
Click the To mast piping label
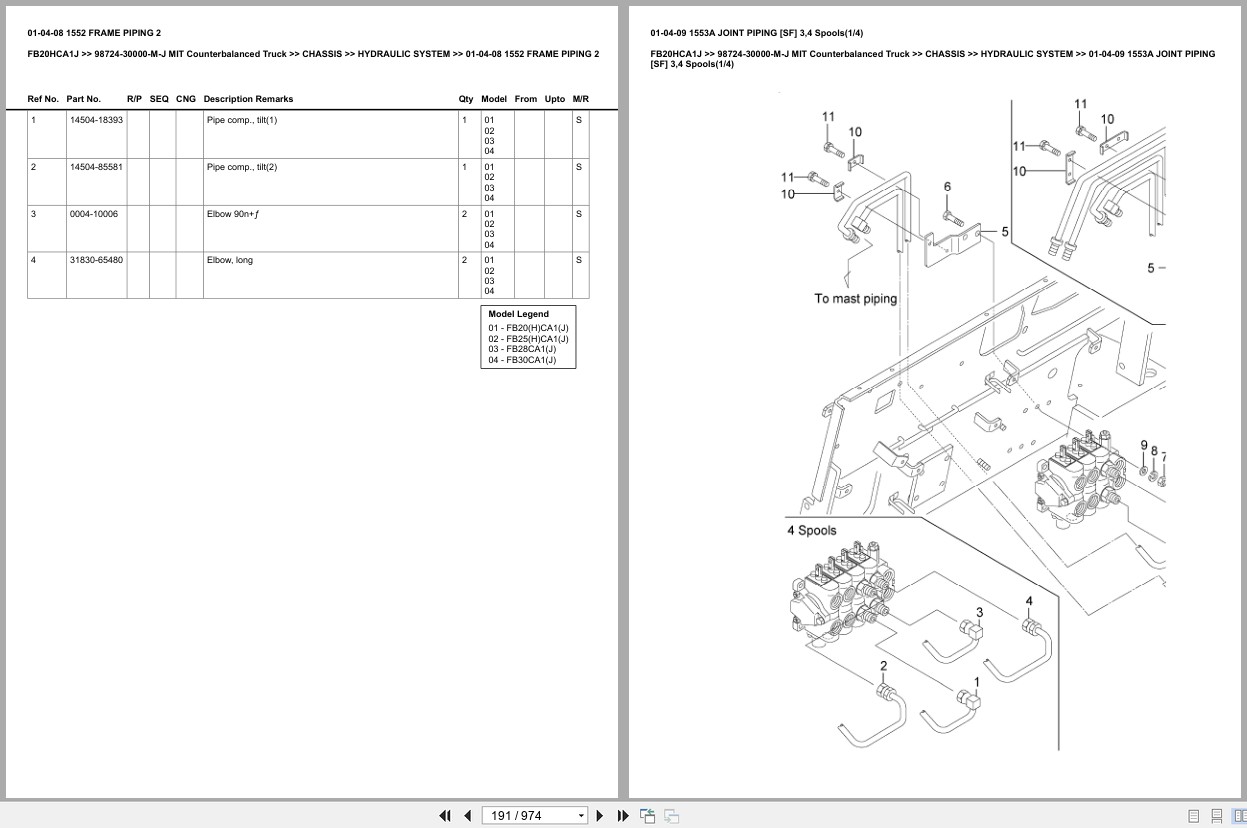tap(855, 298)
